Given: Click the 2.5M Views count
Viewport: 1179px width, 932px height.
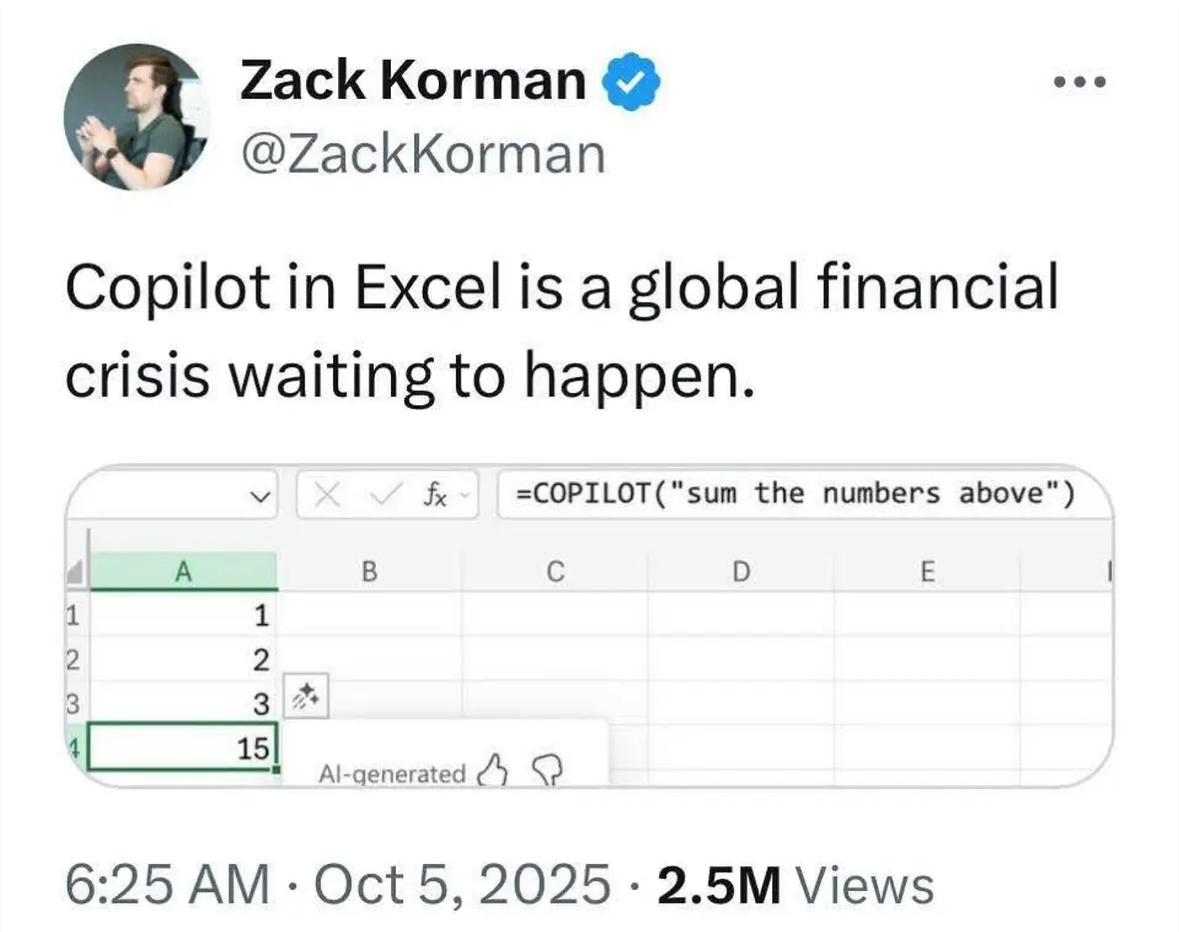Looking at the screenshot, I should tap(795, 884).
